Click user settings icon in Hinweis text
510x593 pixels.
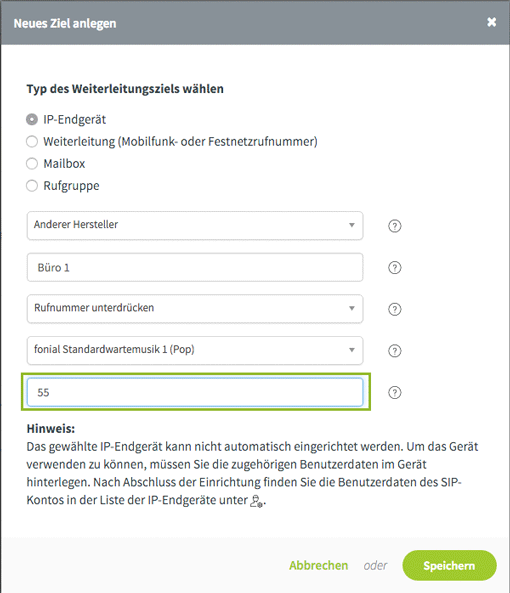pos(257,501)
